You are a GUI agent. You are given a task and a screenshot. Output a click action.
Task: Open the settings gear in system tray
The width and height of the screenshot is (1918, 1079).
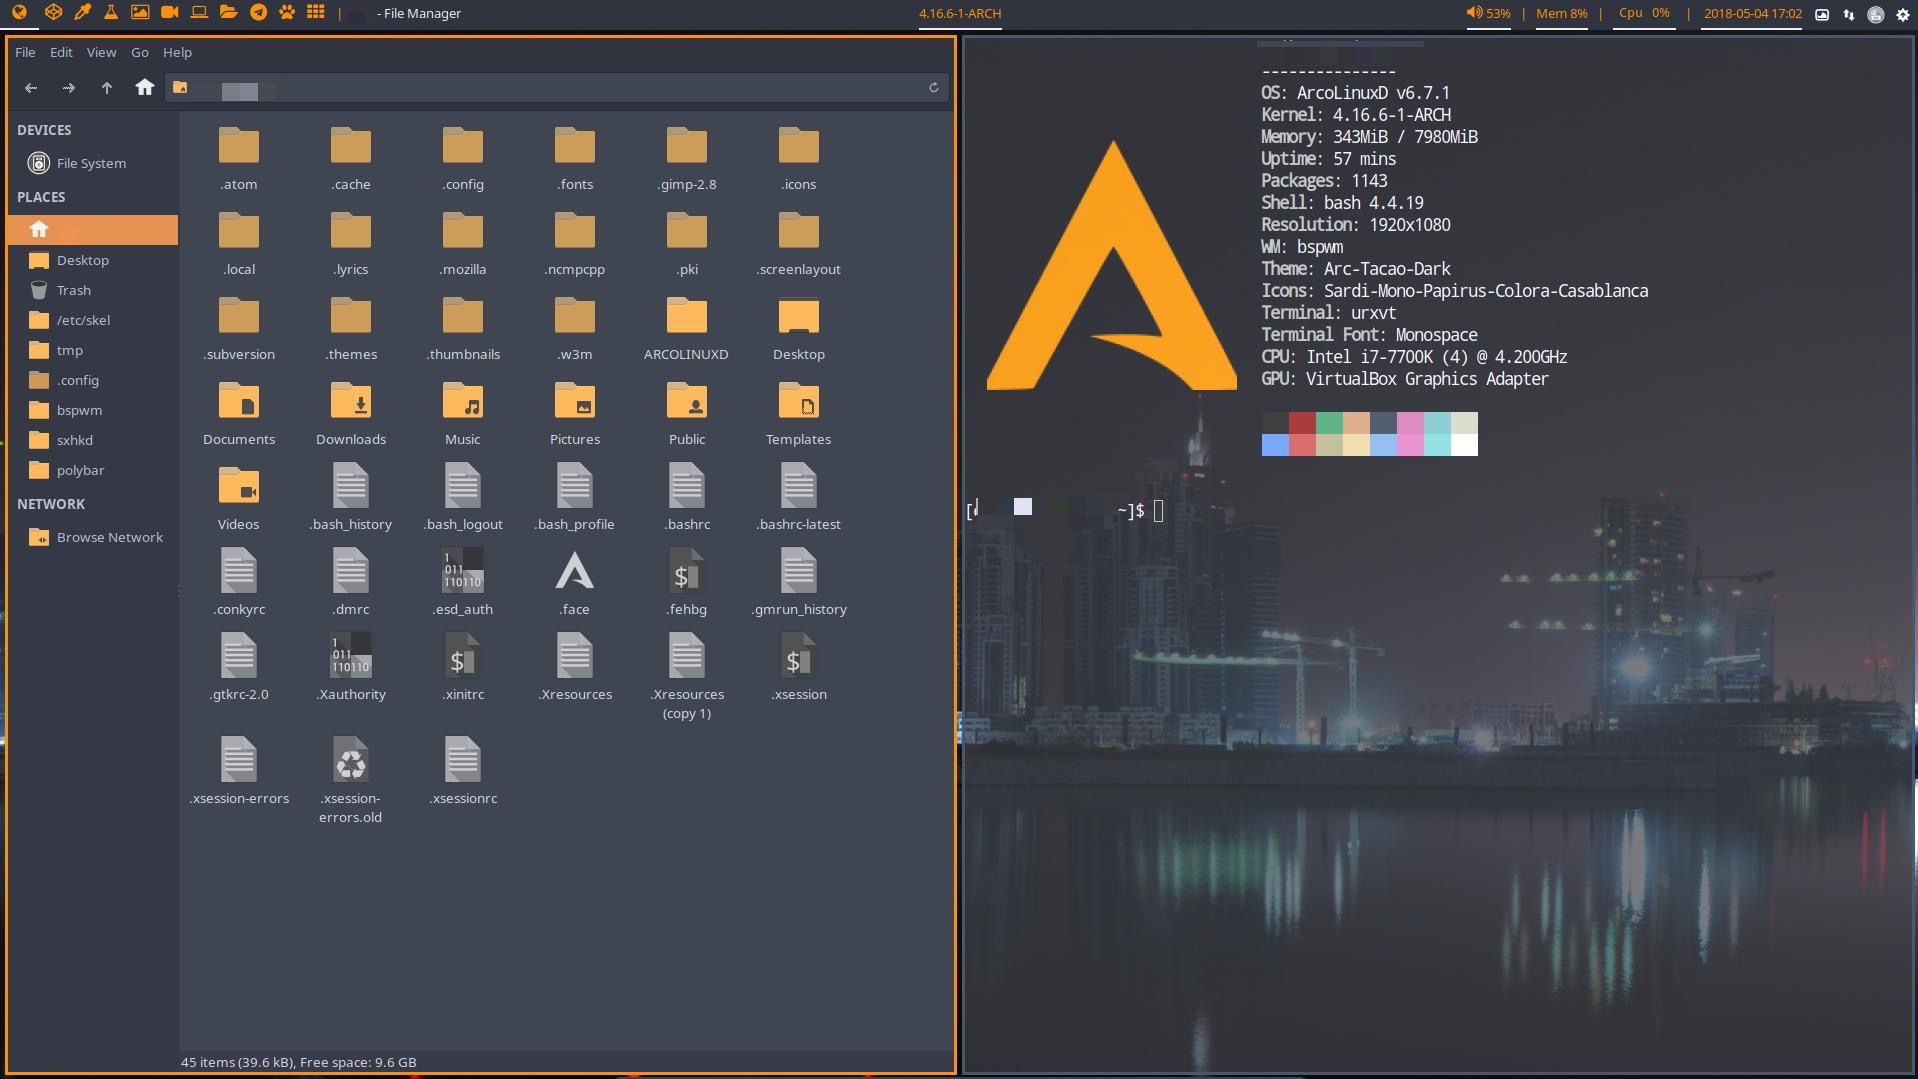coord(1903,14)
